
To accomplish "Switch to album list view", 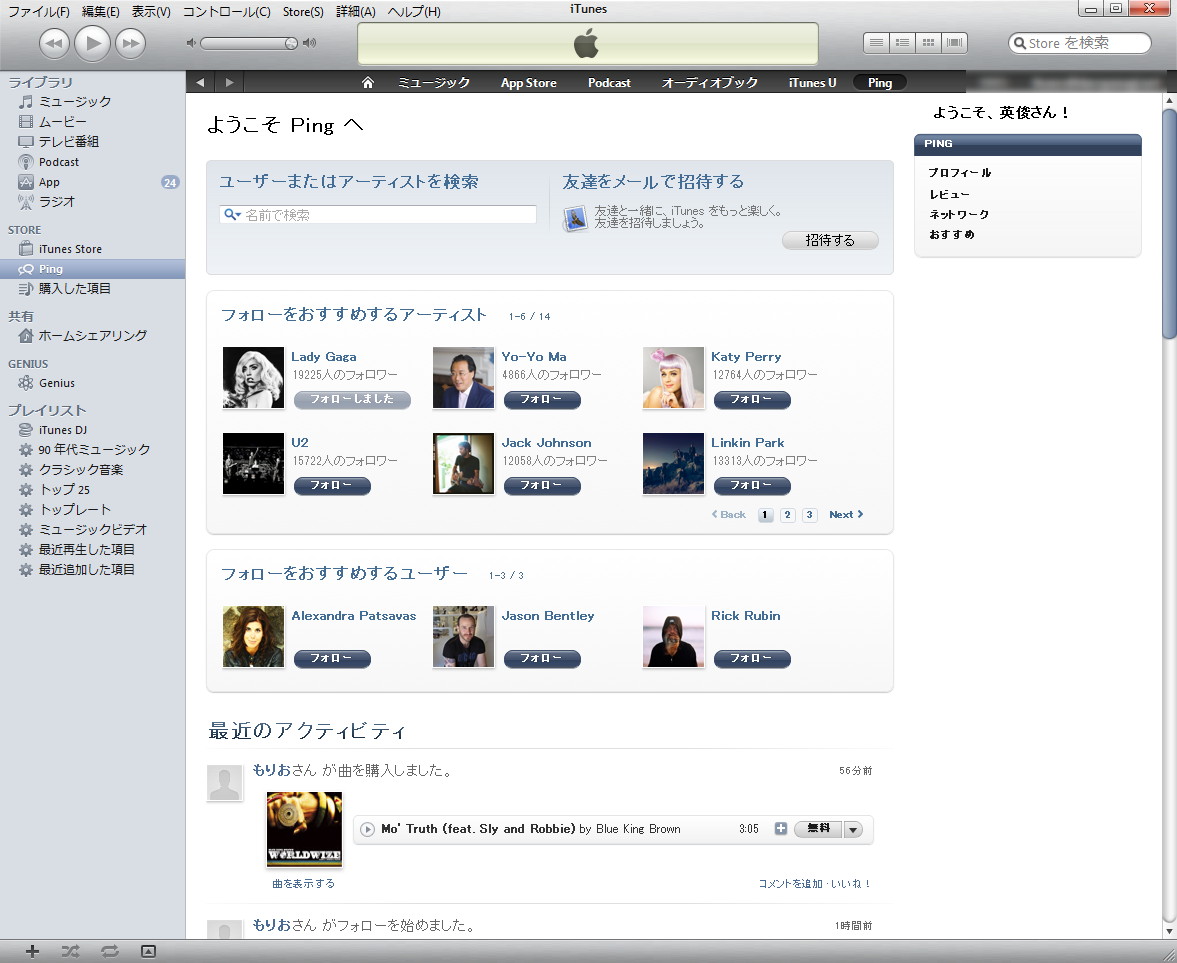I will pos(902,42).
